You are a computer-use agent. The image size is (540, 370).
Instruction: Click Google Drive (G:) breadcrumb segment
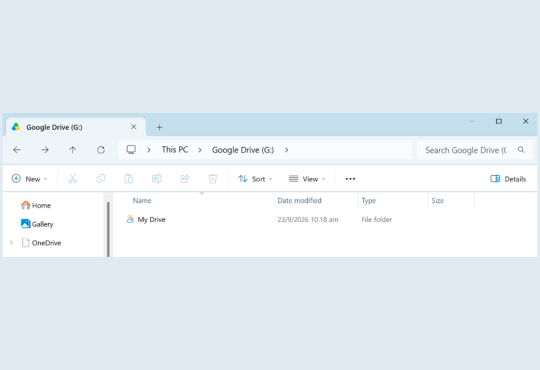[243, 150]
